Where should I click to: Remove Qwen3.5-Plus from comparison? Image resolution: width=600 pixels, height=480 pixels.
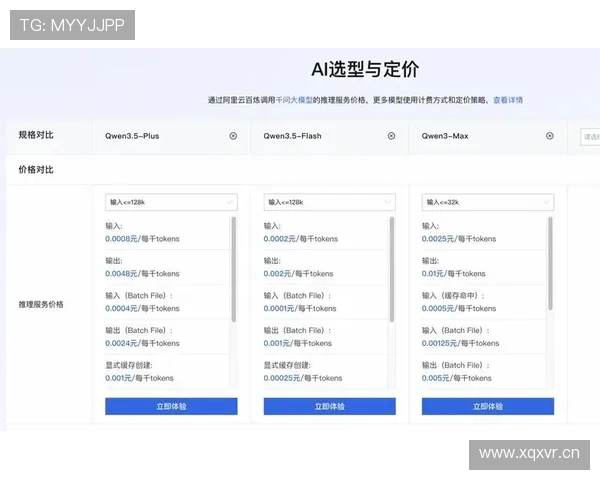233,136
